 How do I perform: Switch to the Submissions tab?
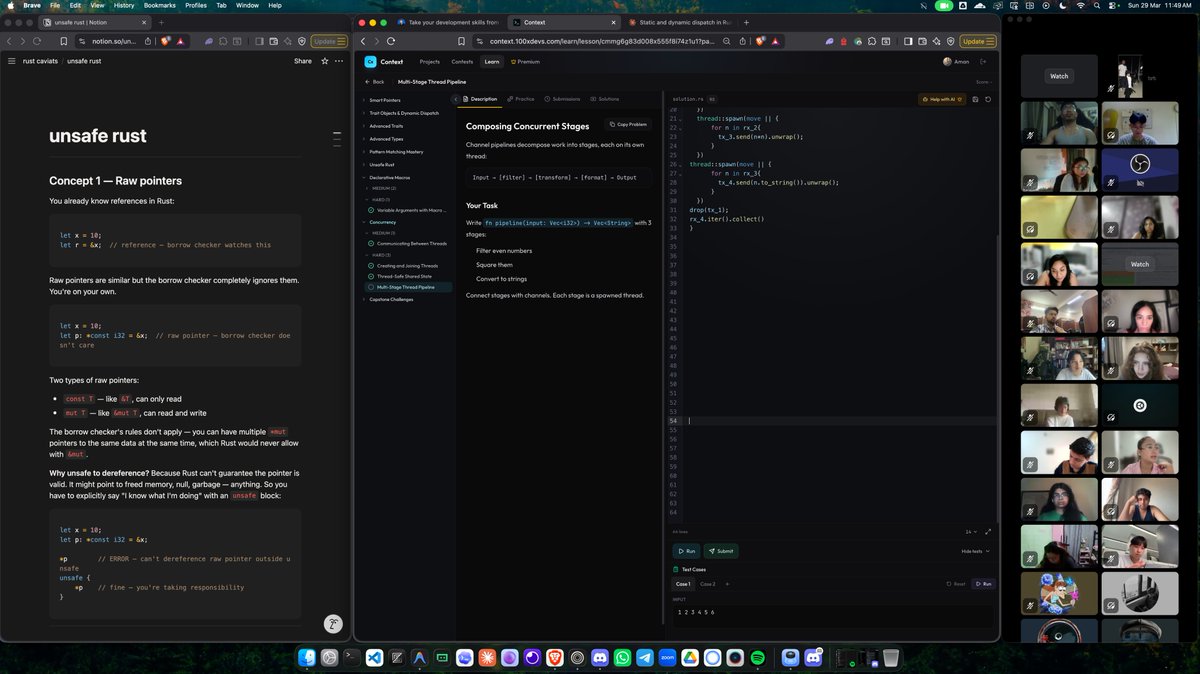coord(562,99)
